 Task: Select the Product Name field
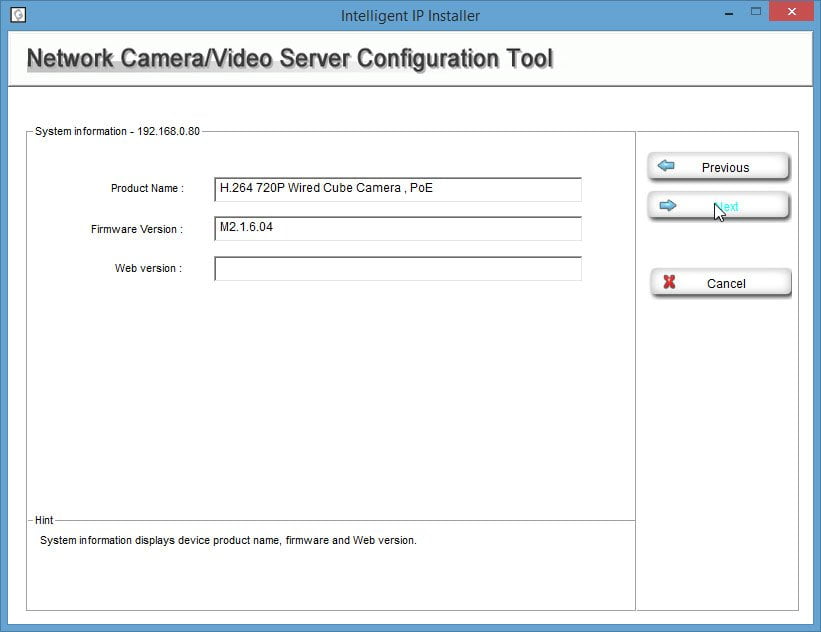[398, 189]
